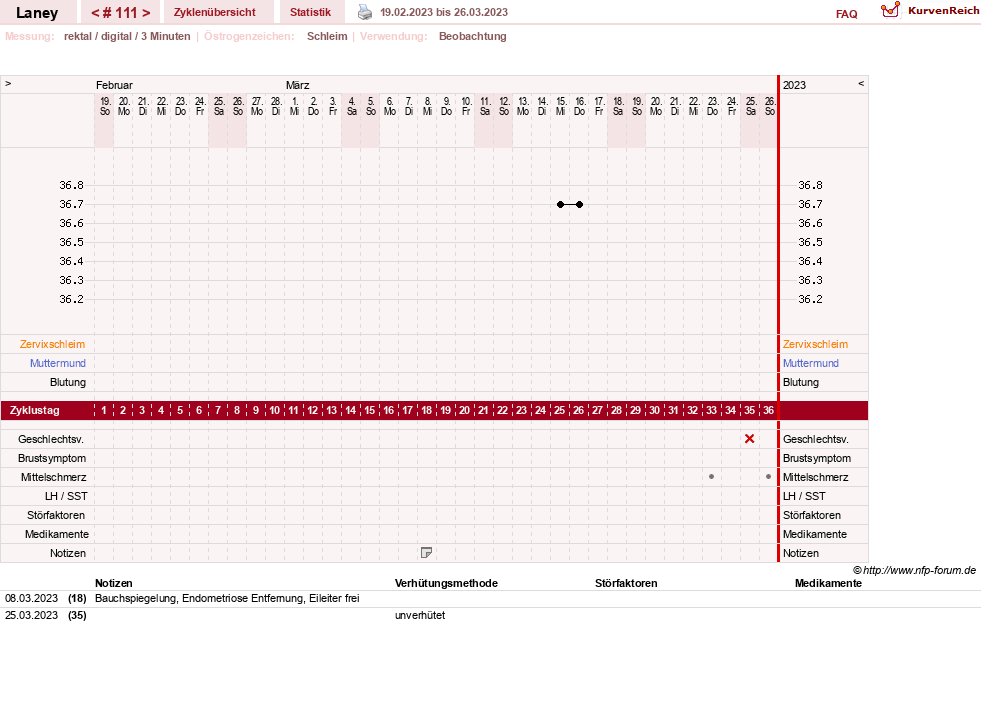Click the left Blutung row label
Viewport: 981px width, 722px height.
point(68,382)
